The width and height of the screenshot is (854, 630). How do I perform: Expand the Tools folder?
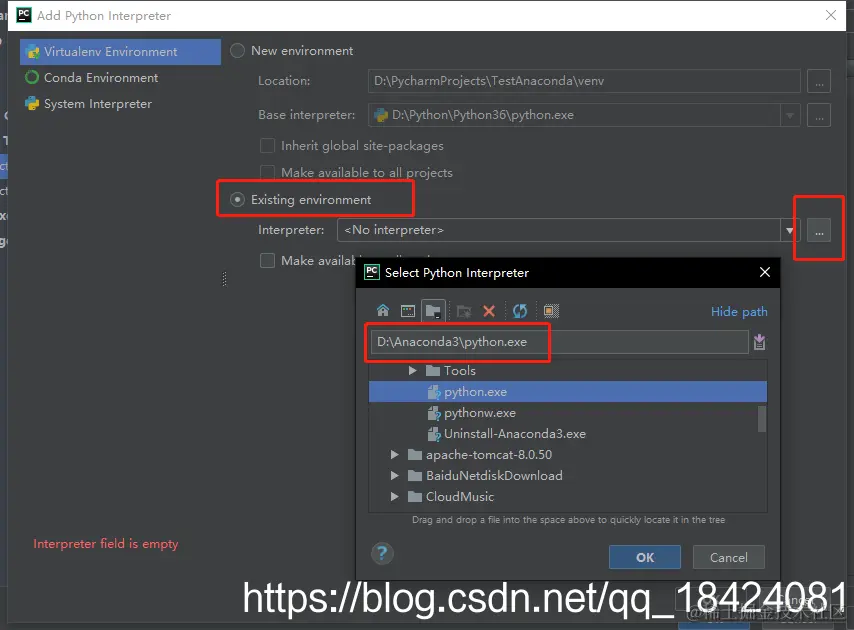[x=413, y=371]
